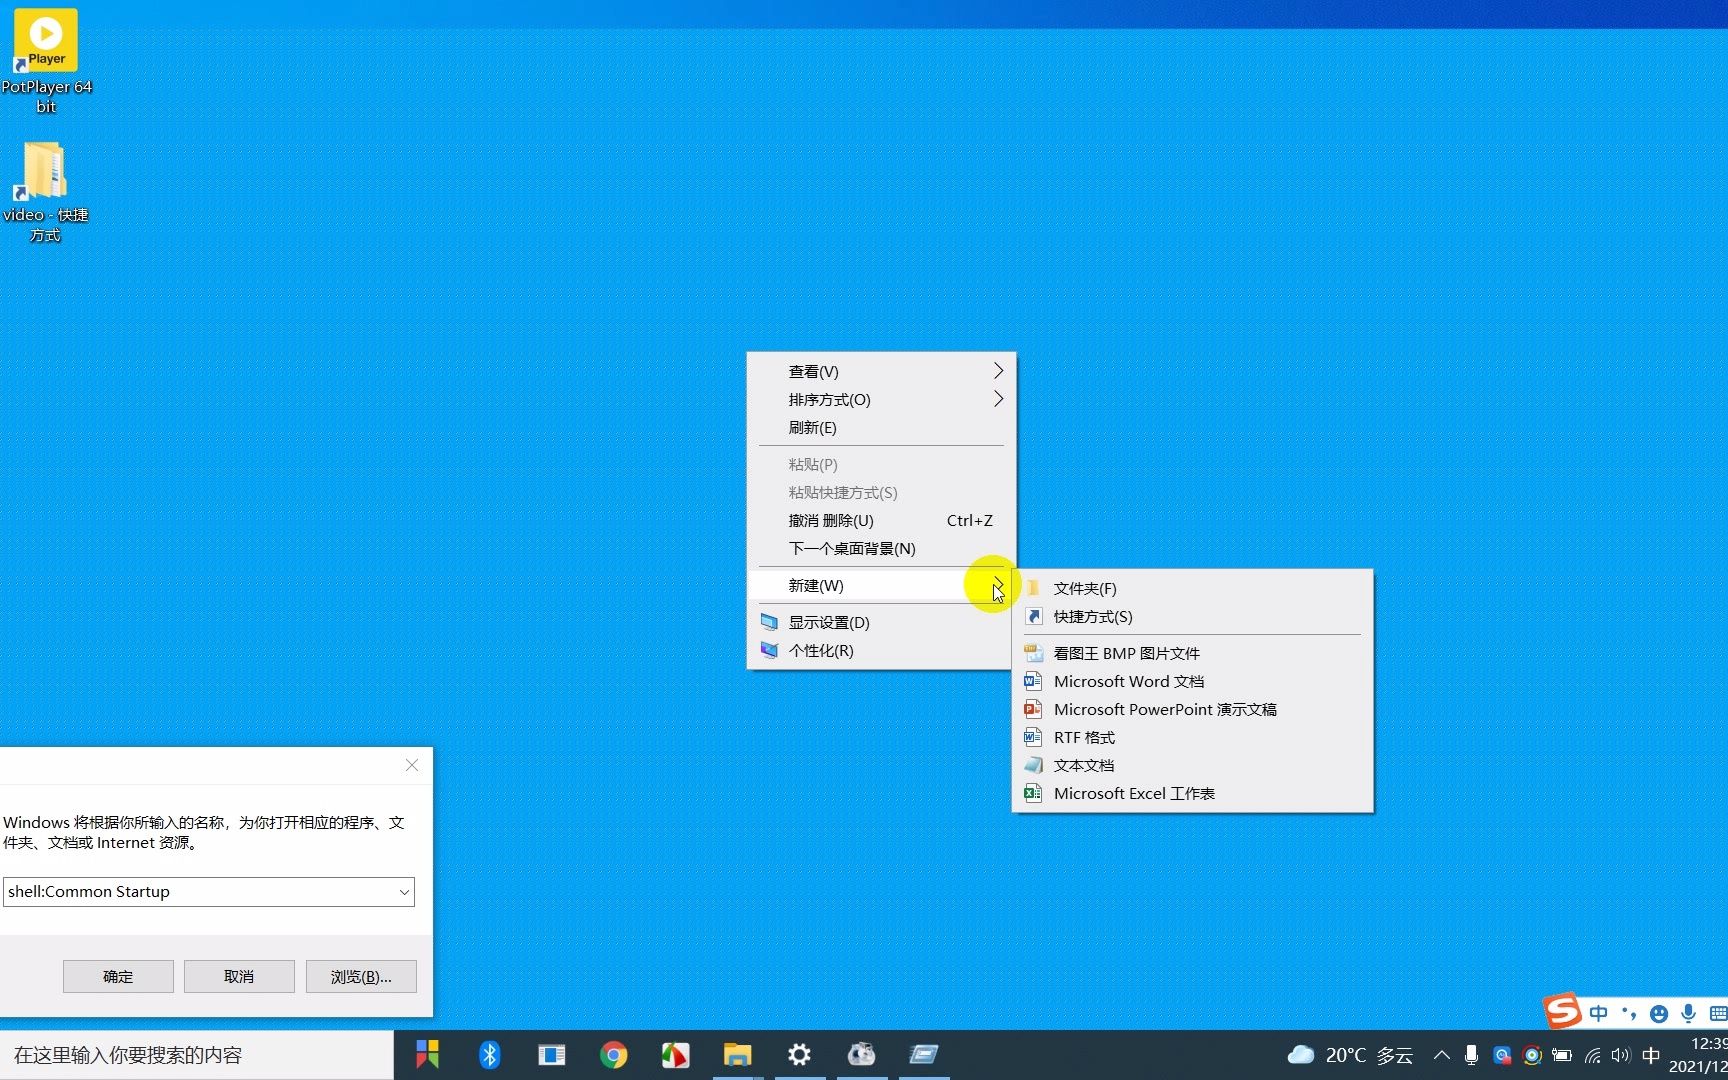Click the battery icon in system tray
The height and width of the screenshot is (1080, 1728).
click(x=1561, y=1055)
